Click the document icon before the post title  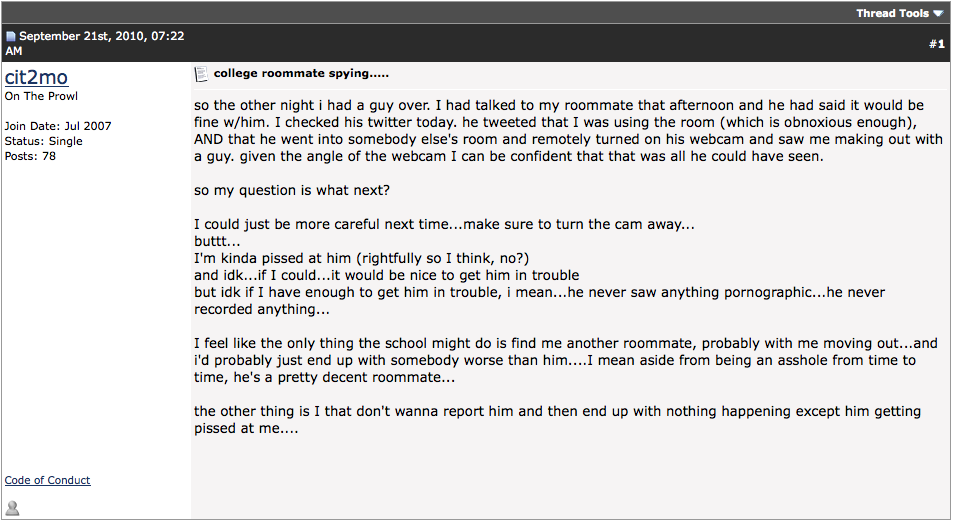[201, 74]
